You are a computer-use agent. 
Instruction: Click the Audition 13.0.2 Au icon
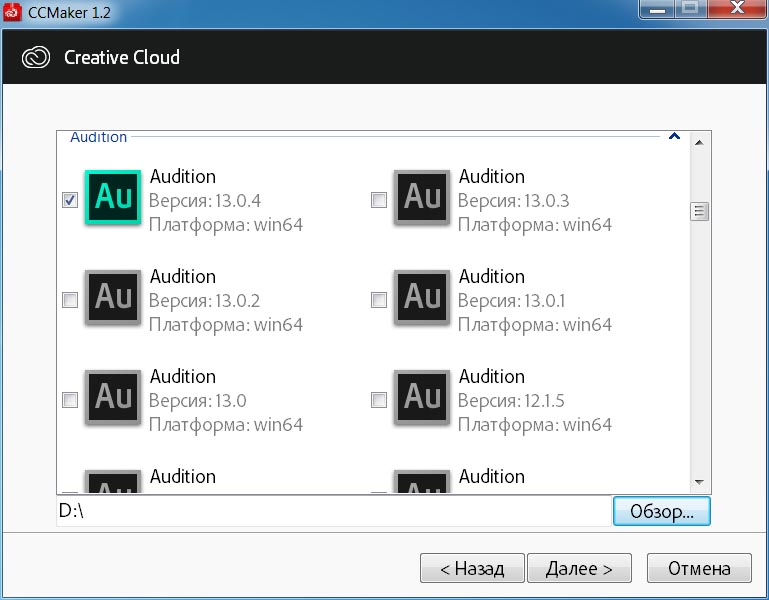(x=113, y=297)
